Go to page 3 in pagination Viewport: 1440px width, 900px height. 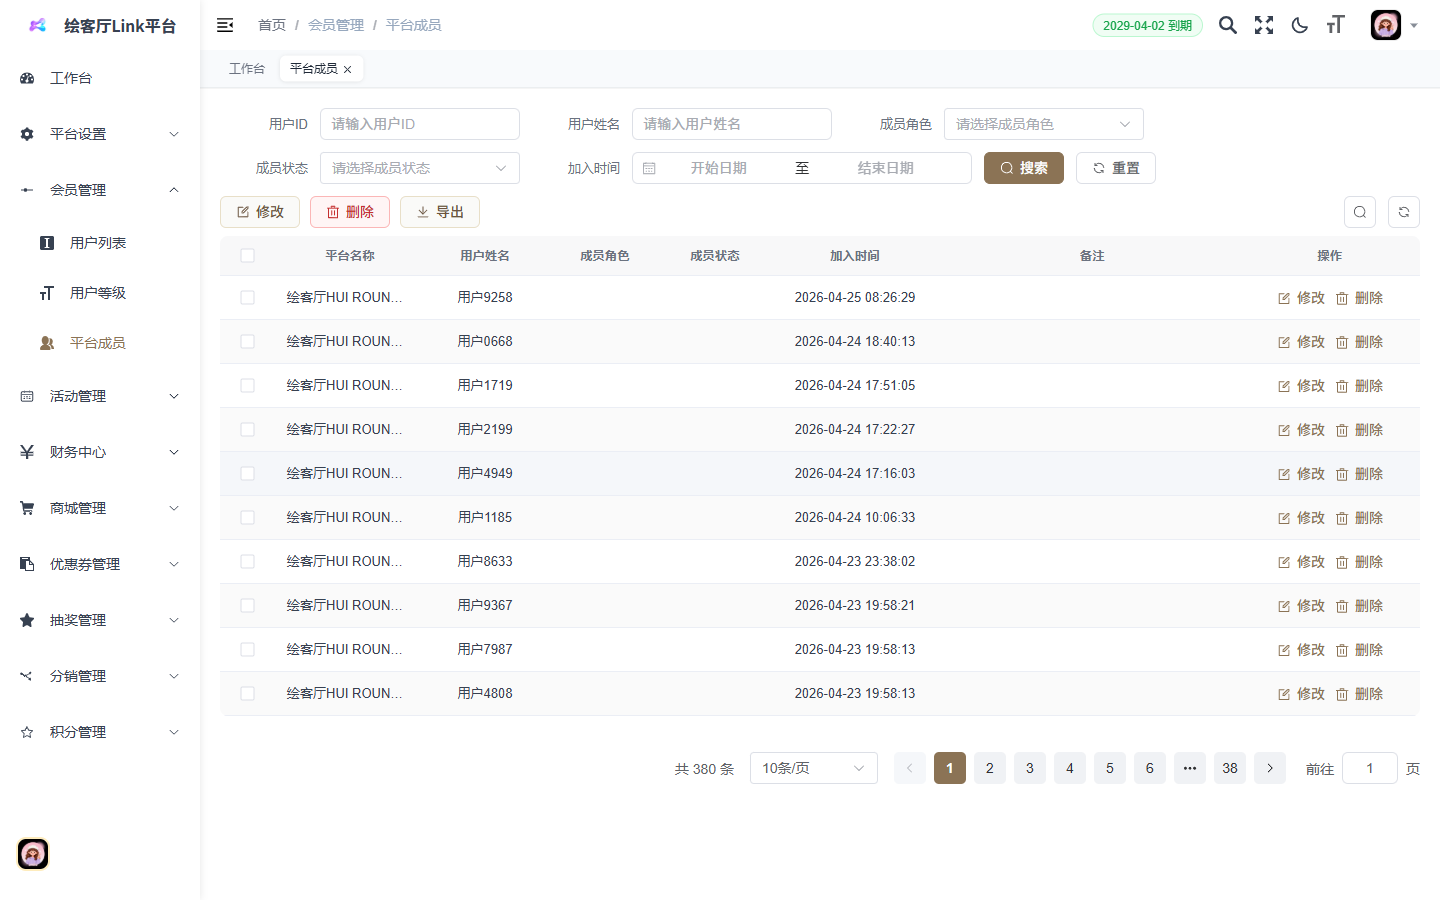(1030, 768)
